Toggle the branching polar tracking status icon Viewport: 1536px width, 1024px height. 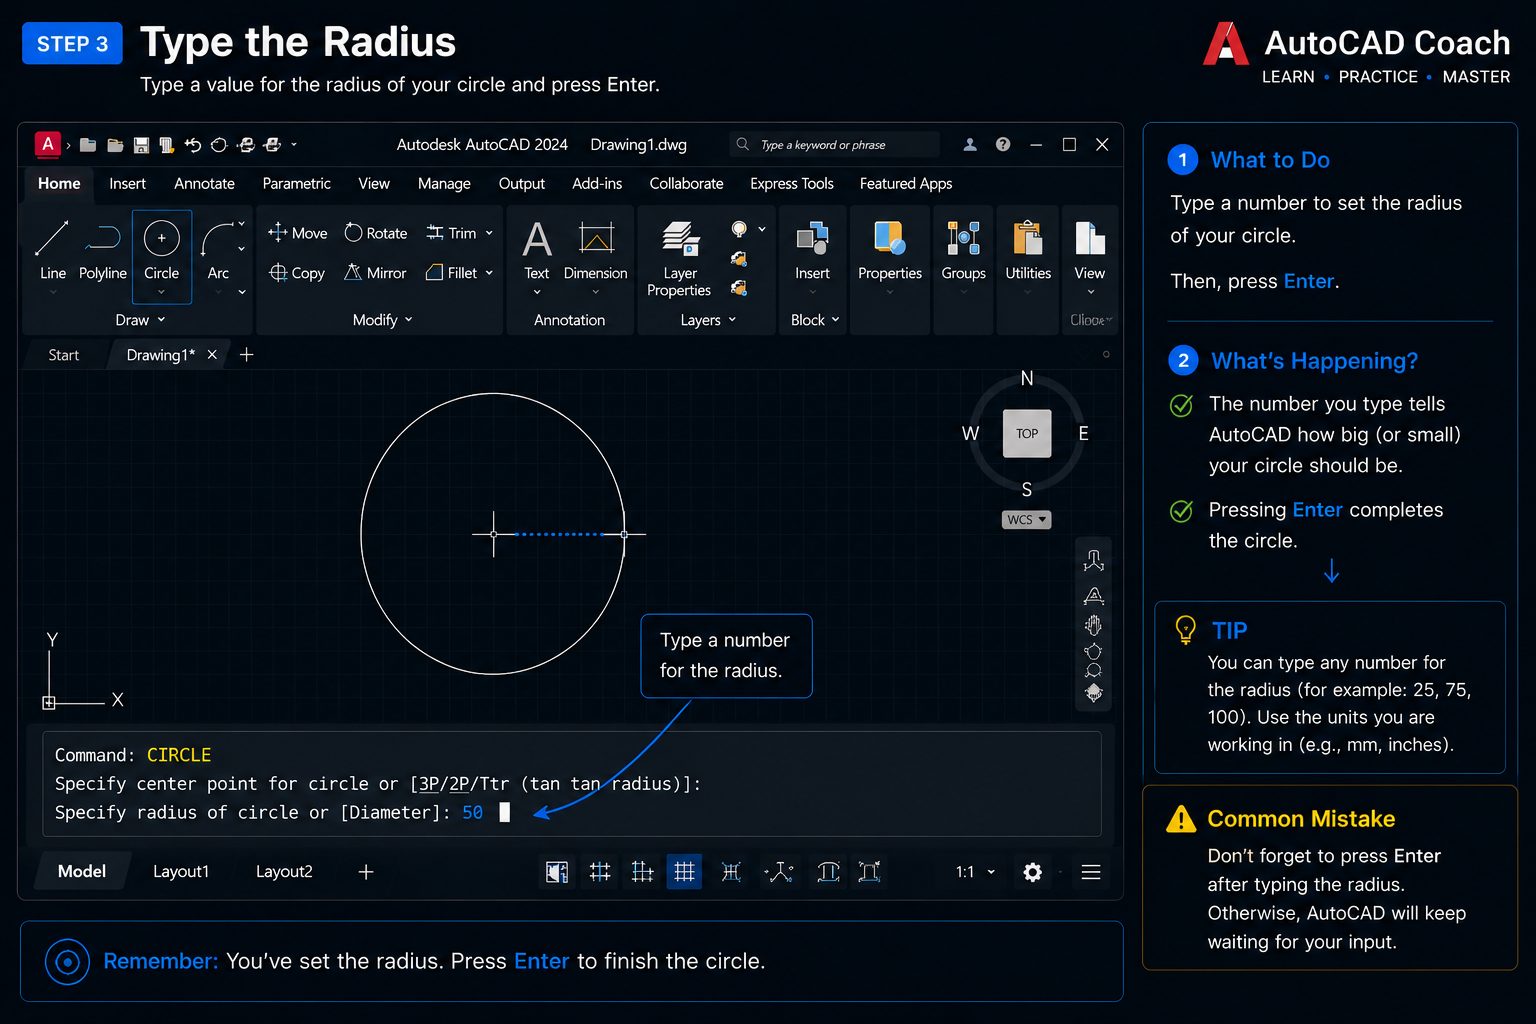point(778,872)
